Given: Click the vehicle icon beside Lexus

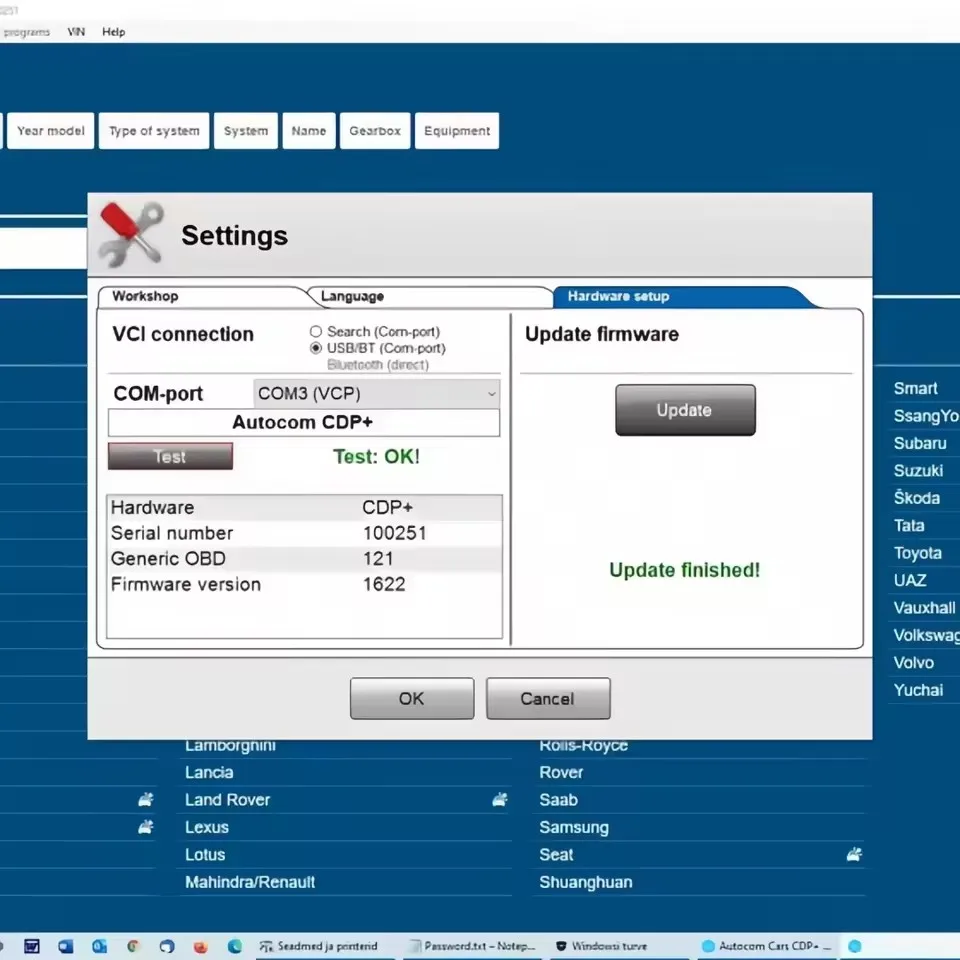Looking at the screenshot, I should click(146, 827).
